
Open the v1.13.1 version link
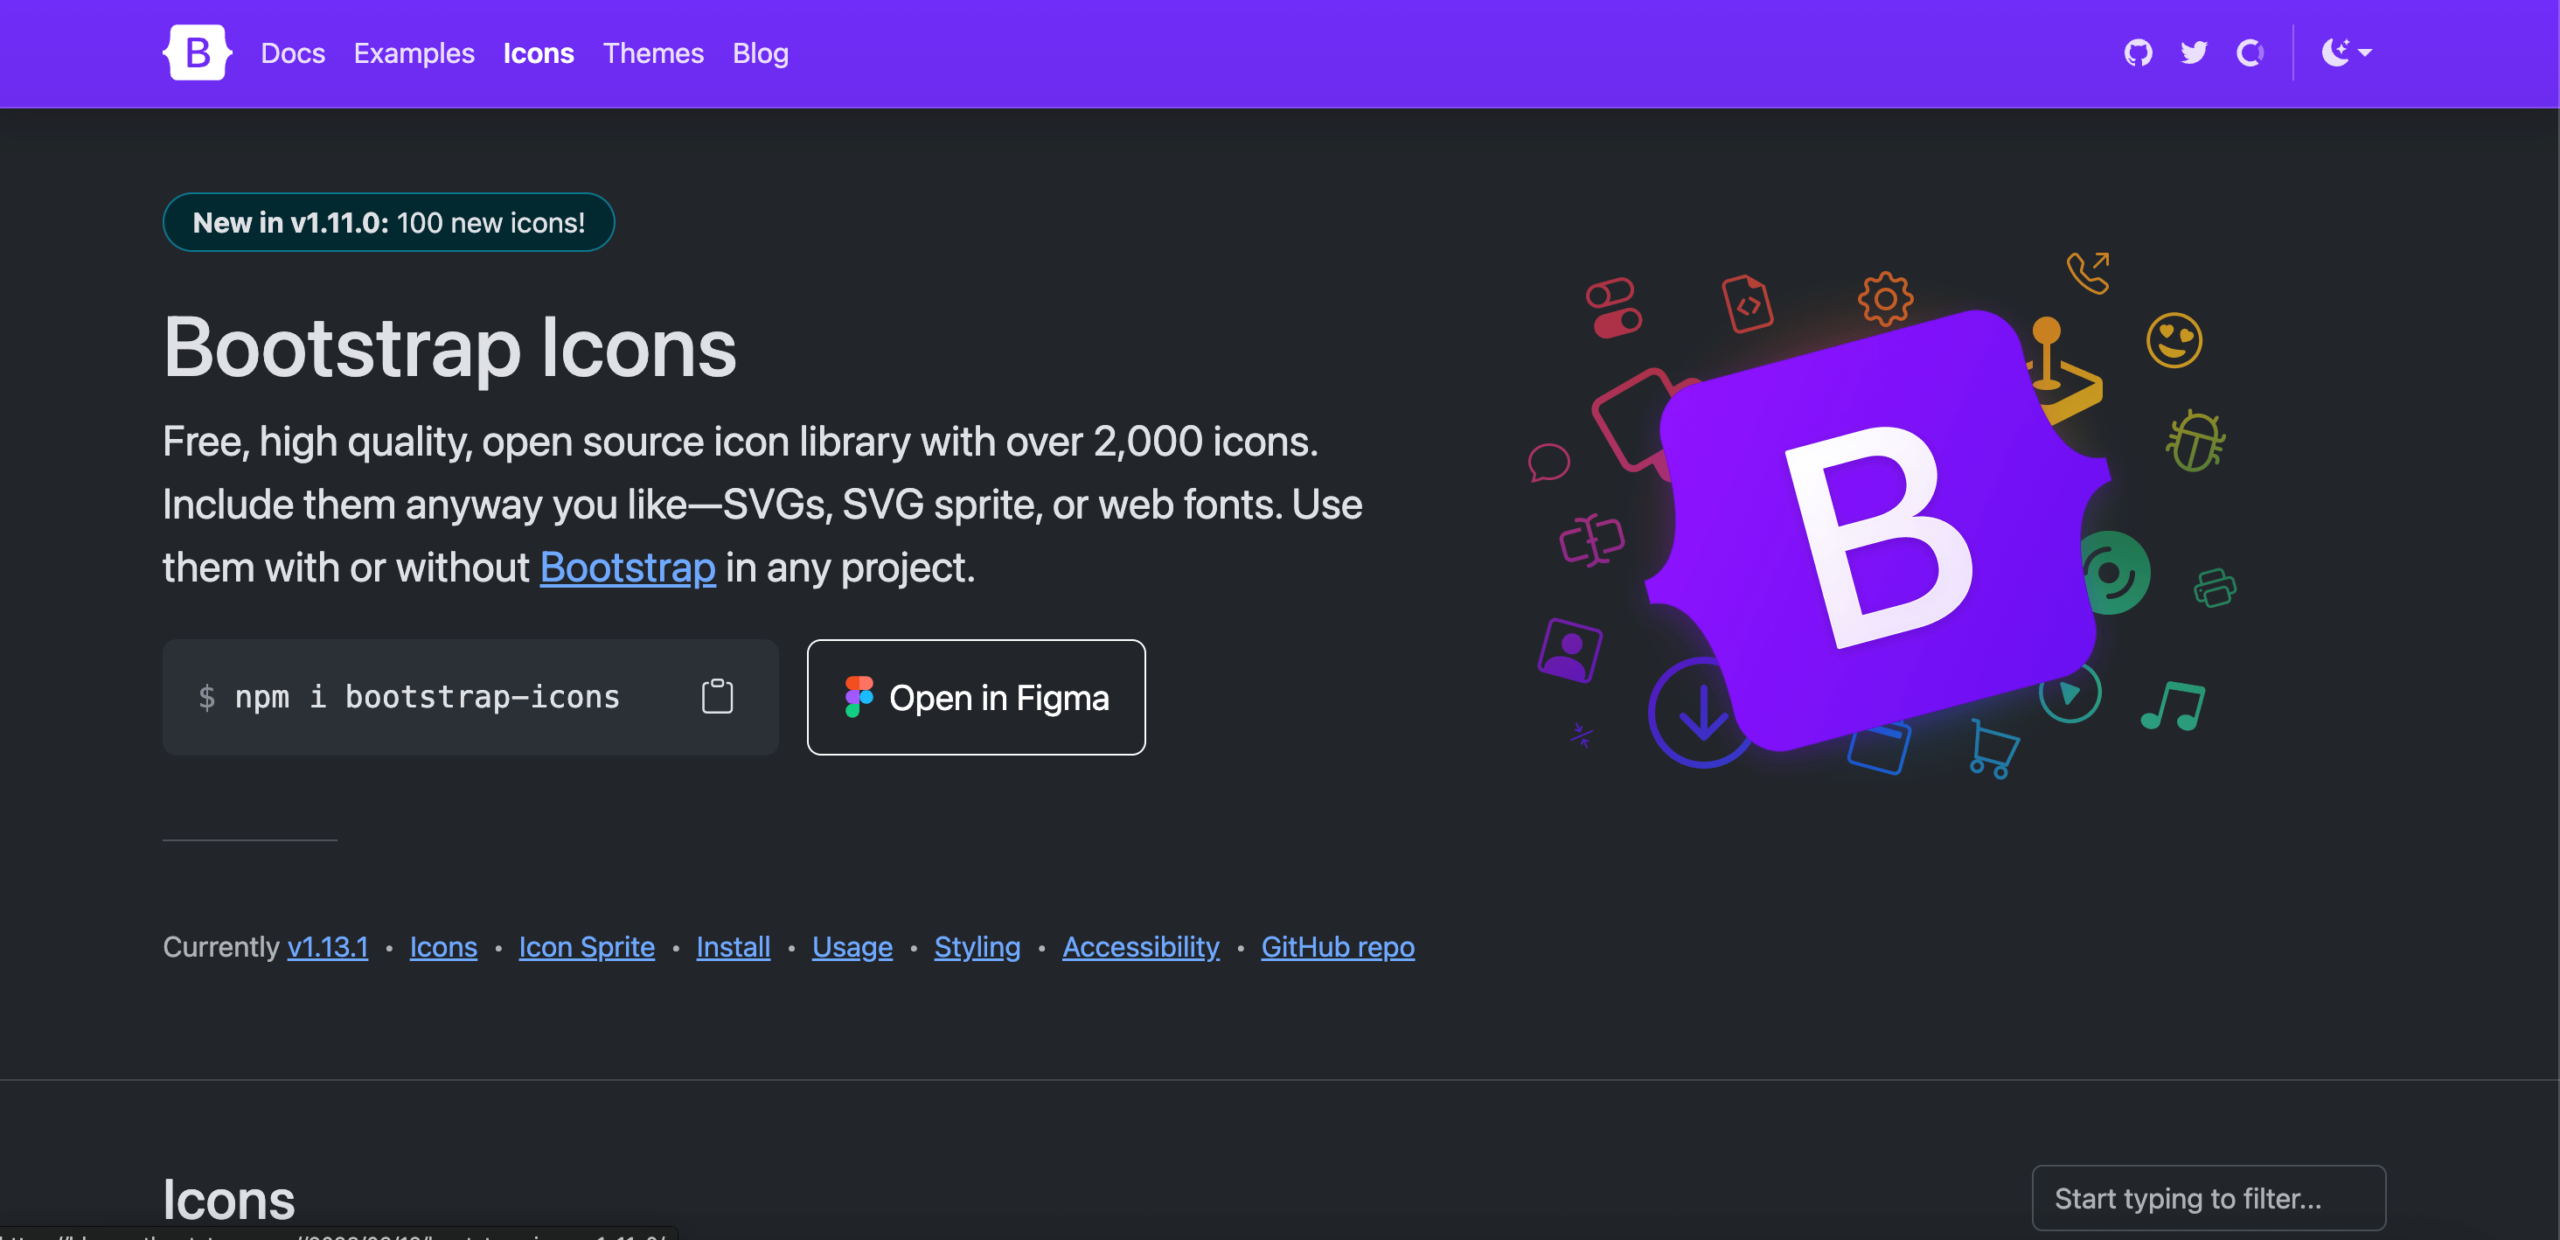328,947
